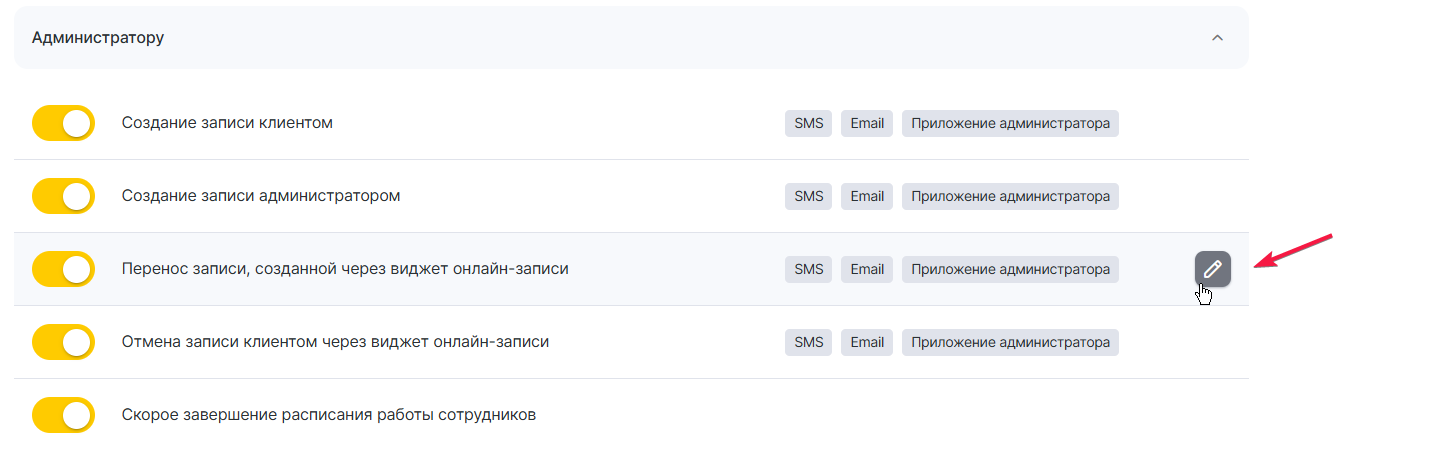1443x463 pixels.
Task: Toggle 'Перенос записи' notification switch
Action: point(63,269)
